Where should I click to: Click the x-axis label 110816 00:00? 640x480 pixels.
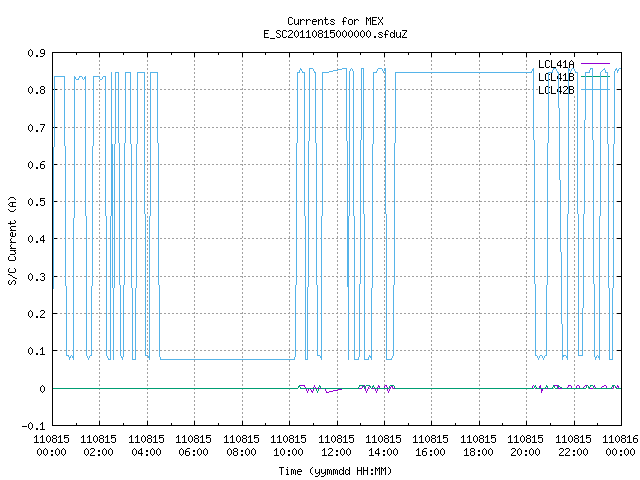pyautogui.click(x=620, y=446)
